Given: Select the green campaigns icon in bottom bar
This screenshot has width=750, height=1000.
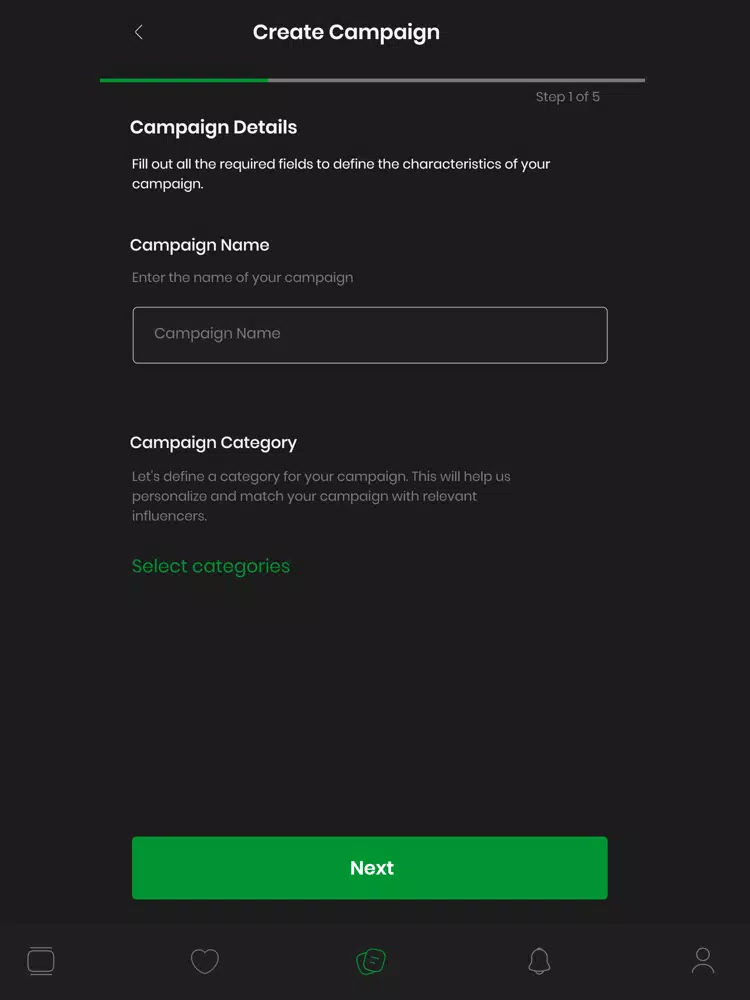Looking at the screenshot, I should coord(371,961).
